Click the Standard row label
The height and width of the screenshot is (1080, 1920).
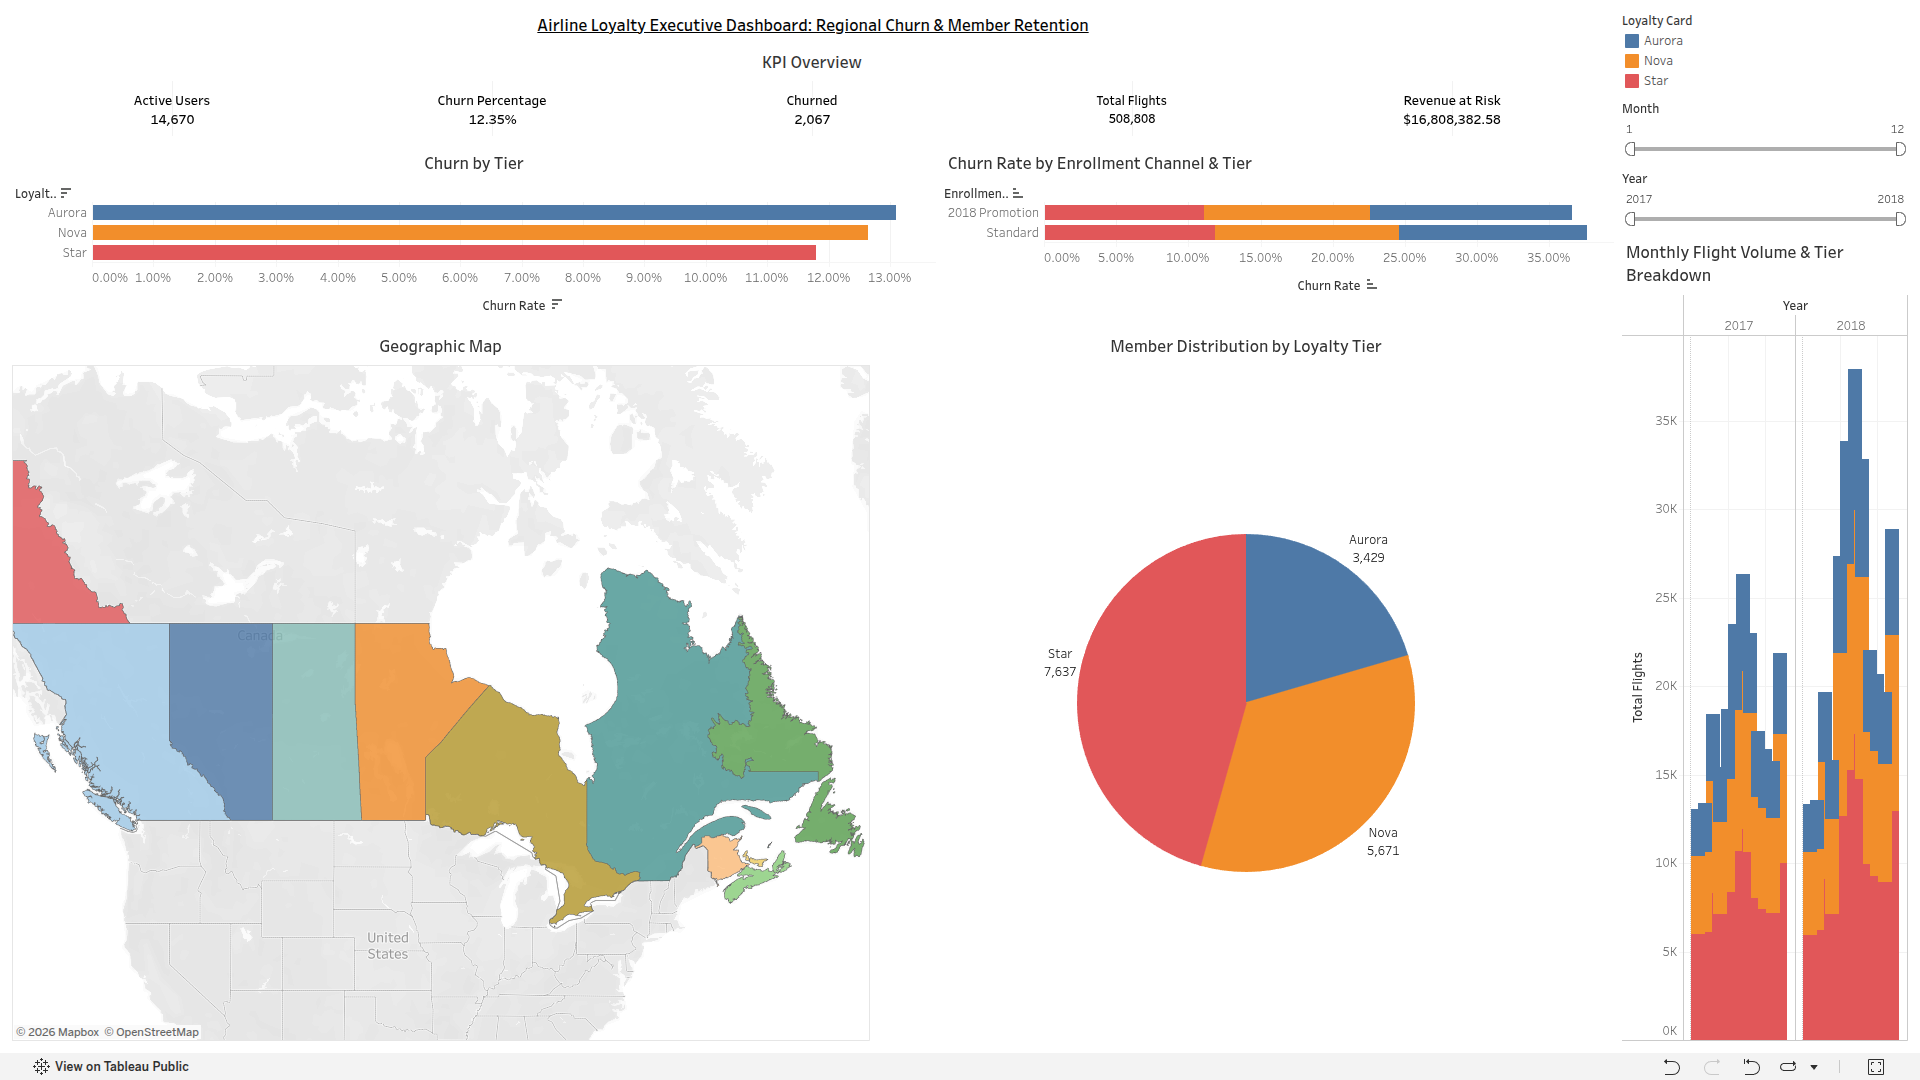(1012, 233)
